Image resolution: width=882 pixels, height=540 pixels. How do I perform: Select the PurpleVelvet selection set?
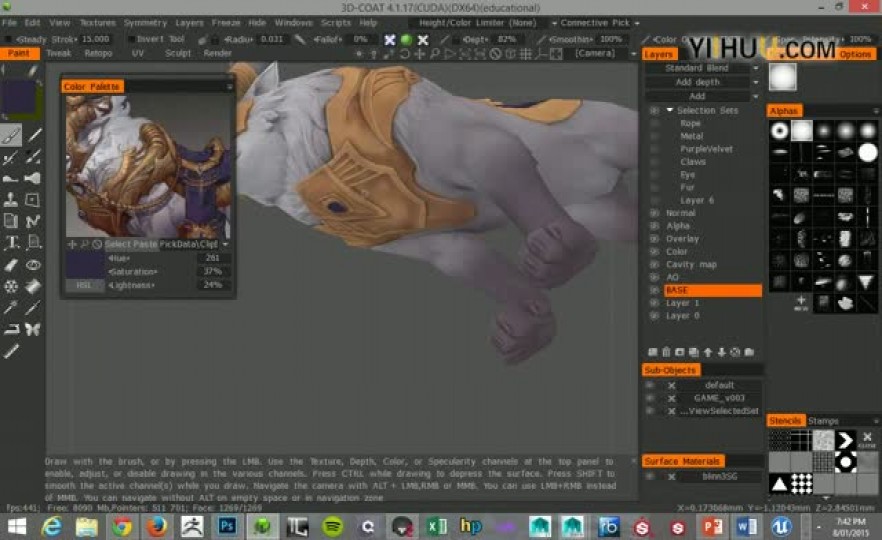pyautogui.click(x=706, y=149)
